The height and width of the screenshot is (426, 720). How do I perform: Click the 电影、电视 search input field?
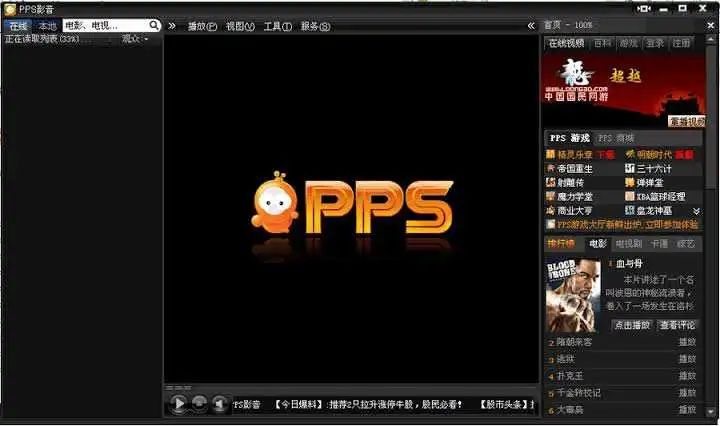click(106, 25)
